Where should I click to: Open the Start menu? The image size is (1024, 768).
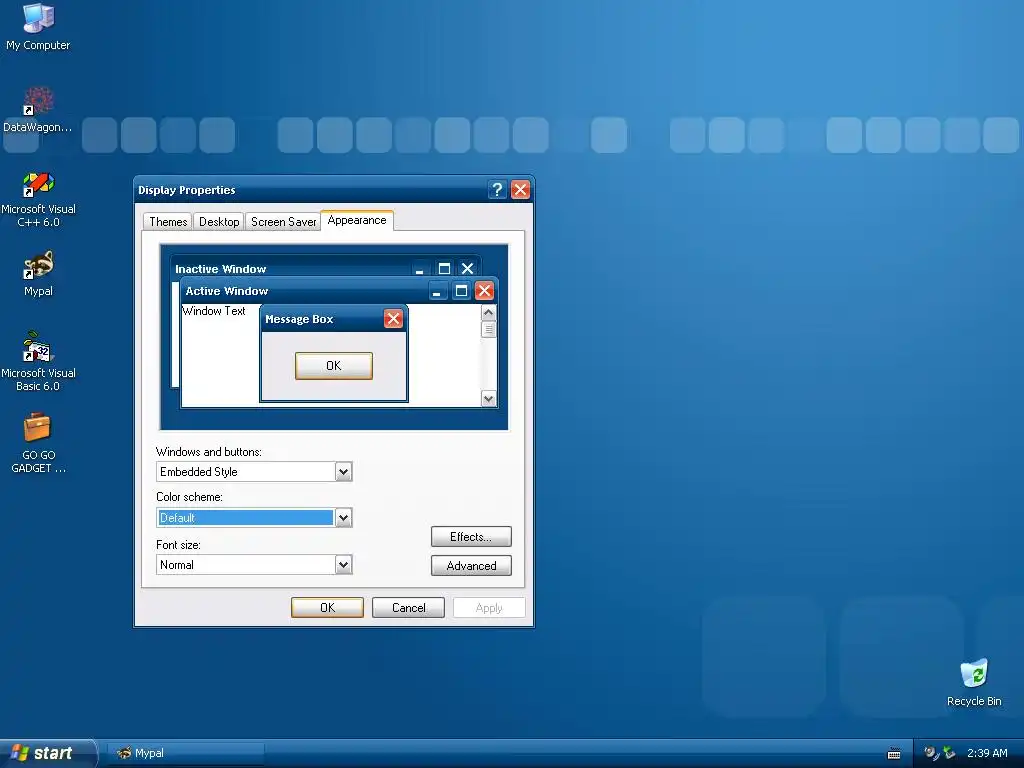pos(47,753)
